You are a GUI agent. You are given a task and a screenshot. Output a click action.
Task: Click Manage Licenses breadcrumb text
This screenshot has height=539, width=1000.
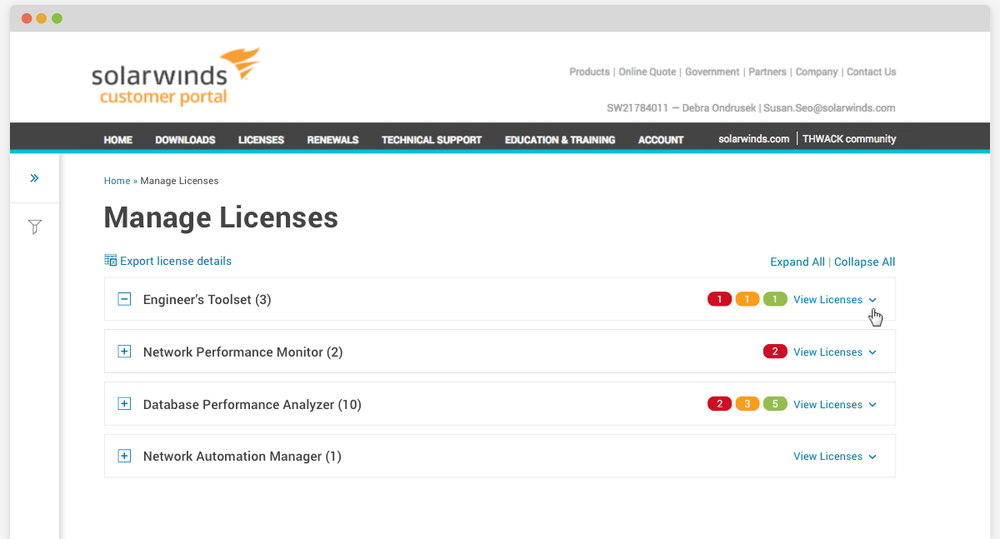point(179,181)
